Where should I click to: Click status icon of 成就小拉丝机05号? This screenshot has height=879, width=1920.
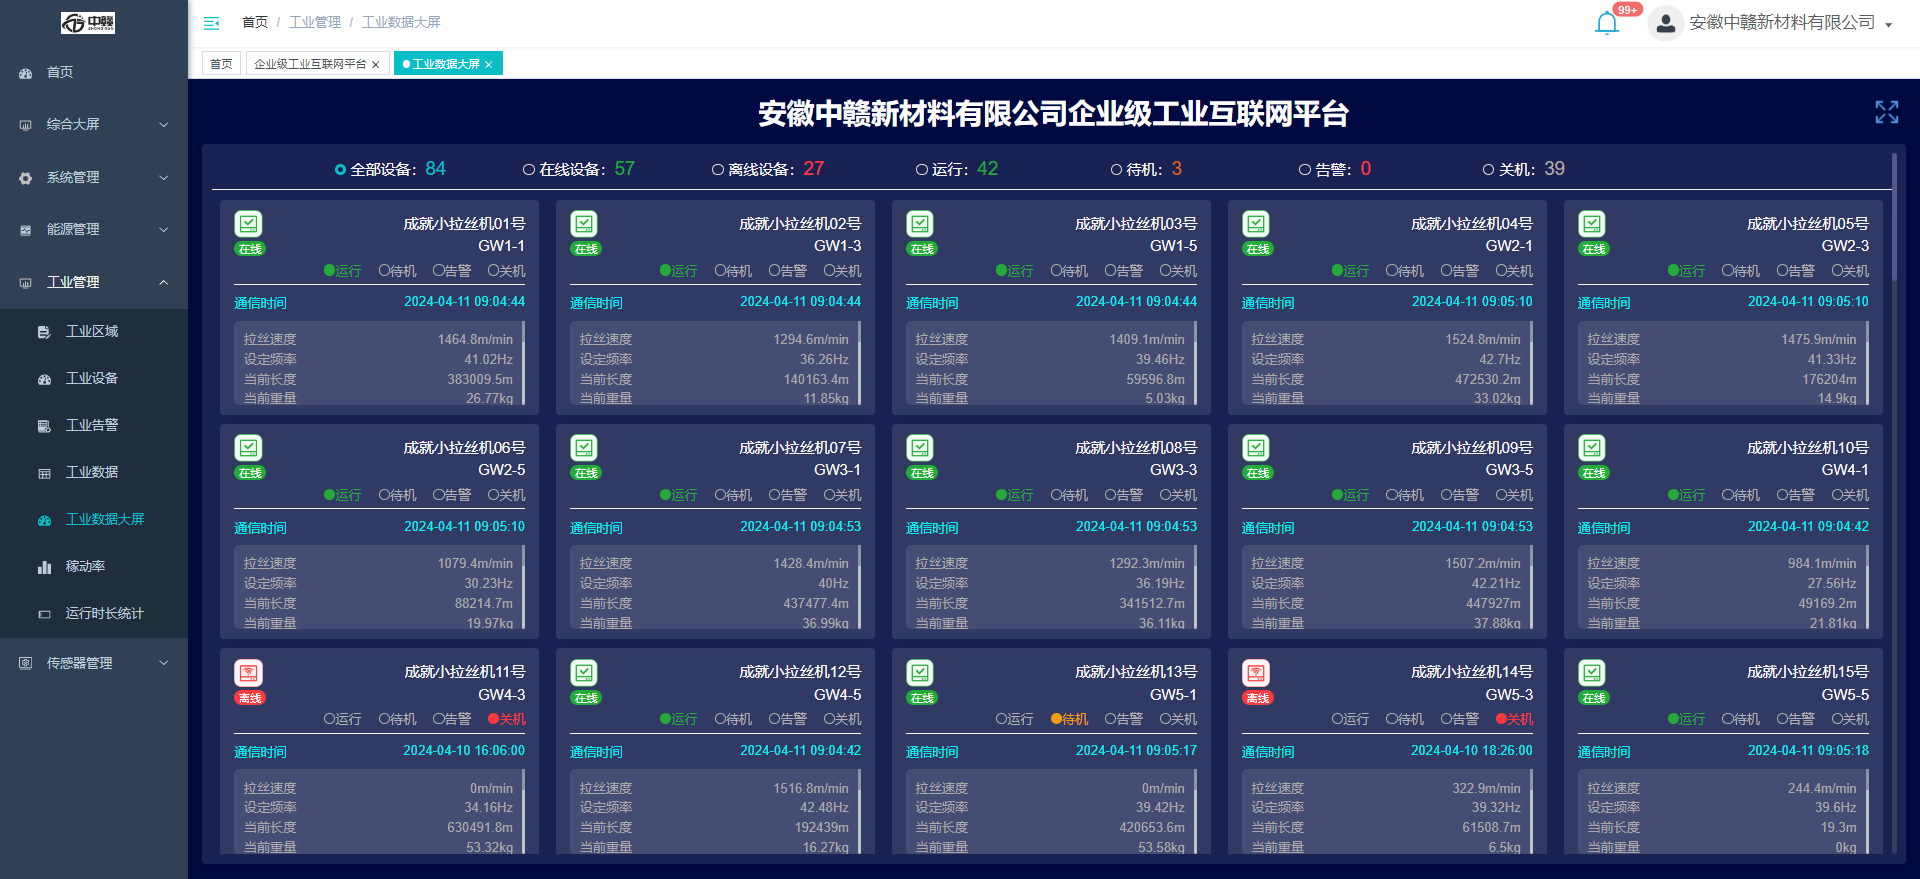1592,224
